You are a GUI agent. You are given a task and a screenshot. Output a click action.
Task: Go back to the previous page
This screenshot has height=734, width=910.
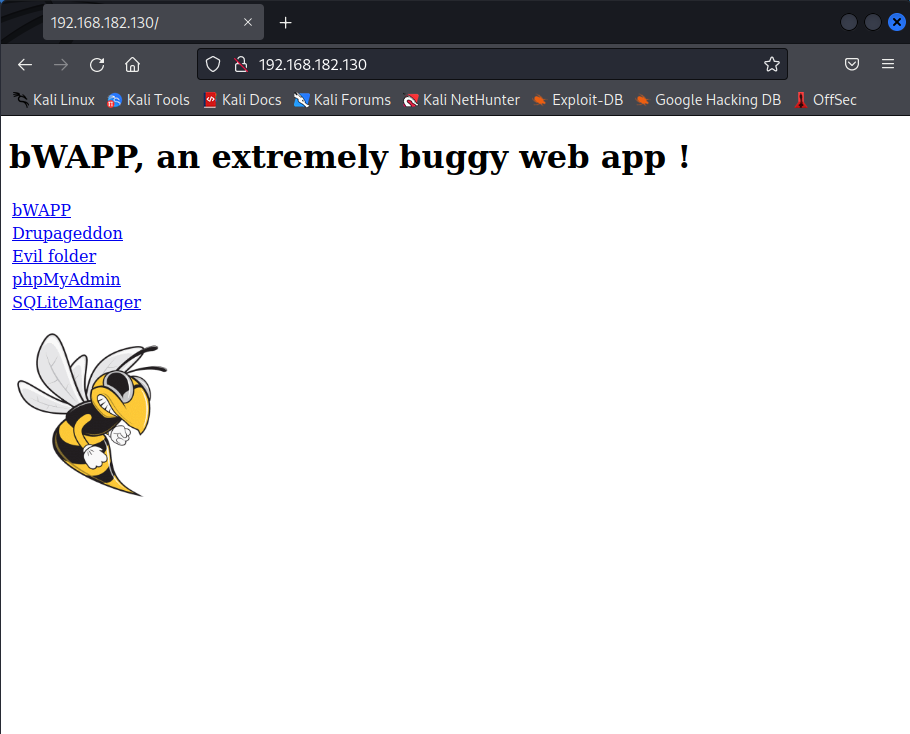tap(25, 64)
